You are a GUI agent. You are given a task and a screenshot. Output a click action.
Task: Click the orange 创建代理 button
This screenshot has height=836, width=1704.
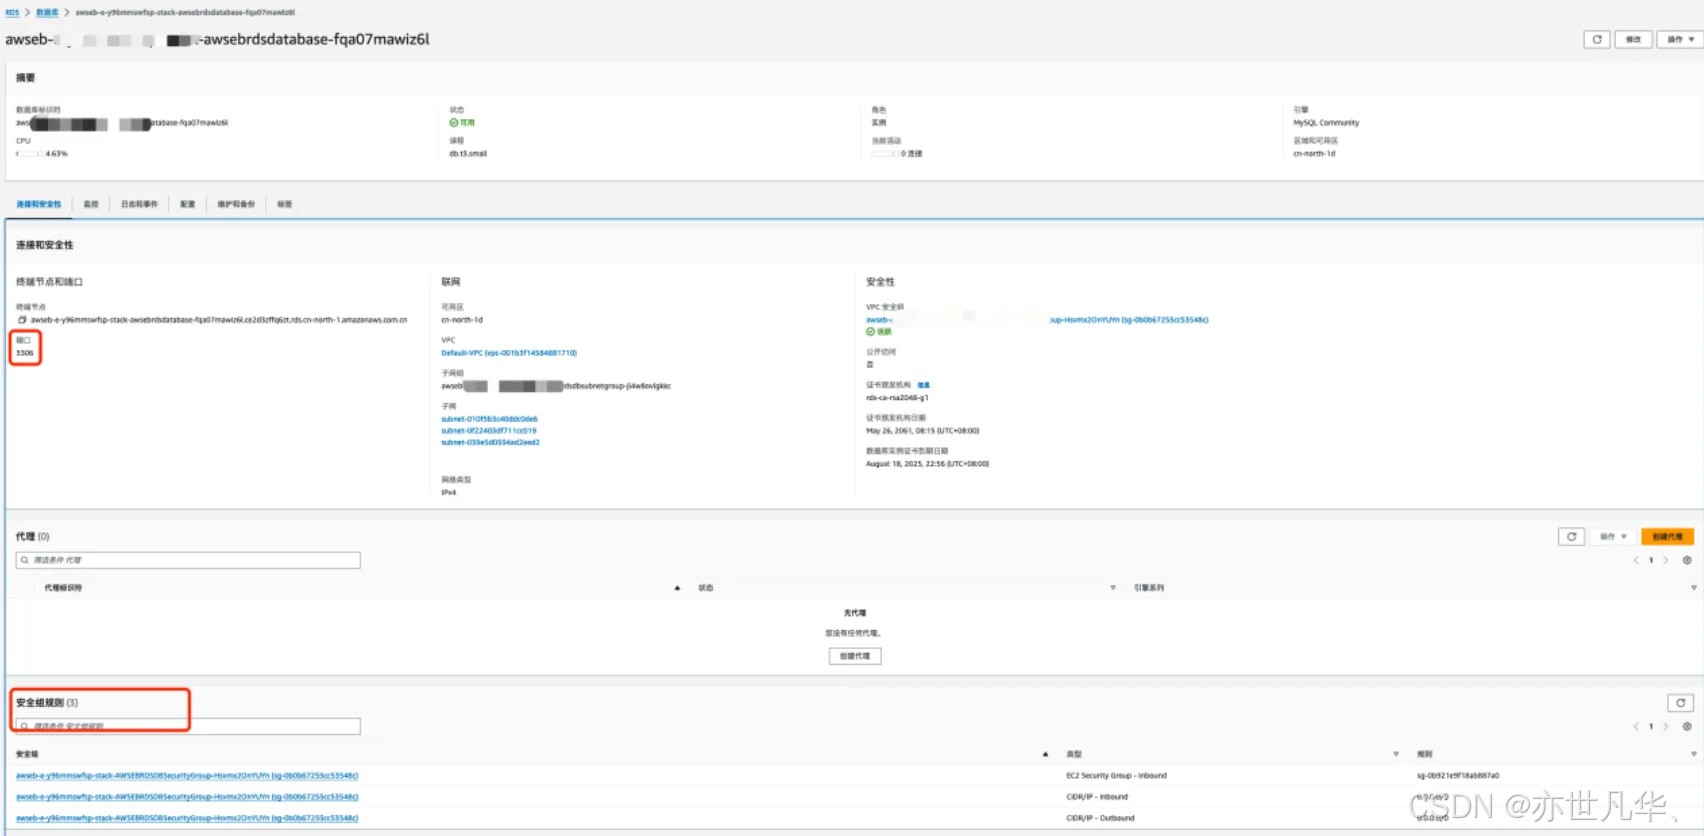click(x=1667, y=537)
